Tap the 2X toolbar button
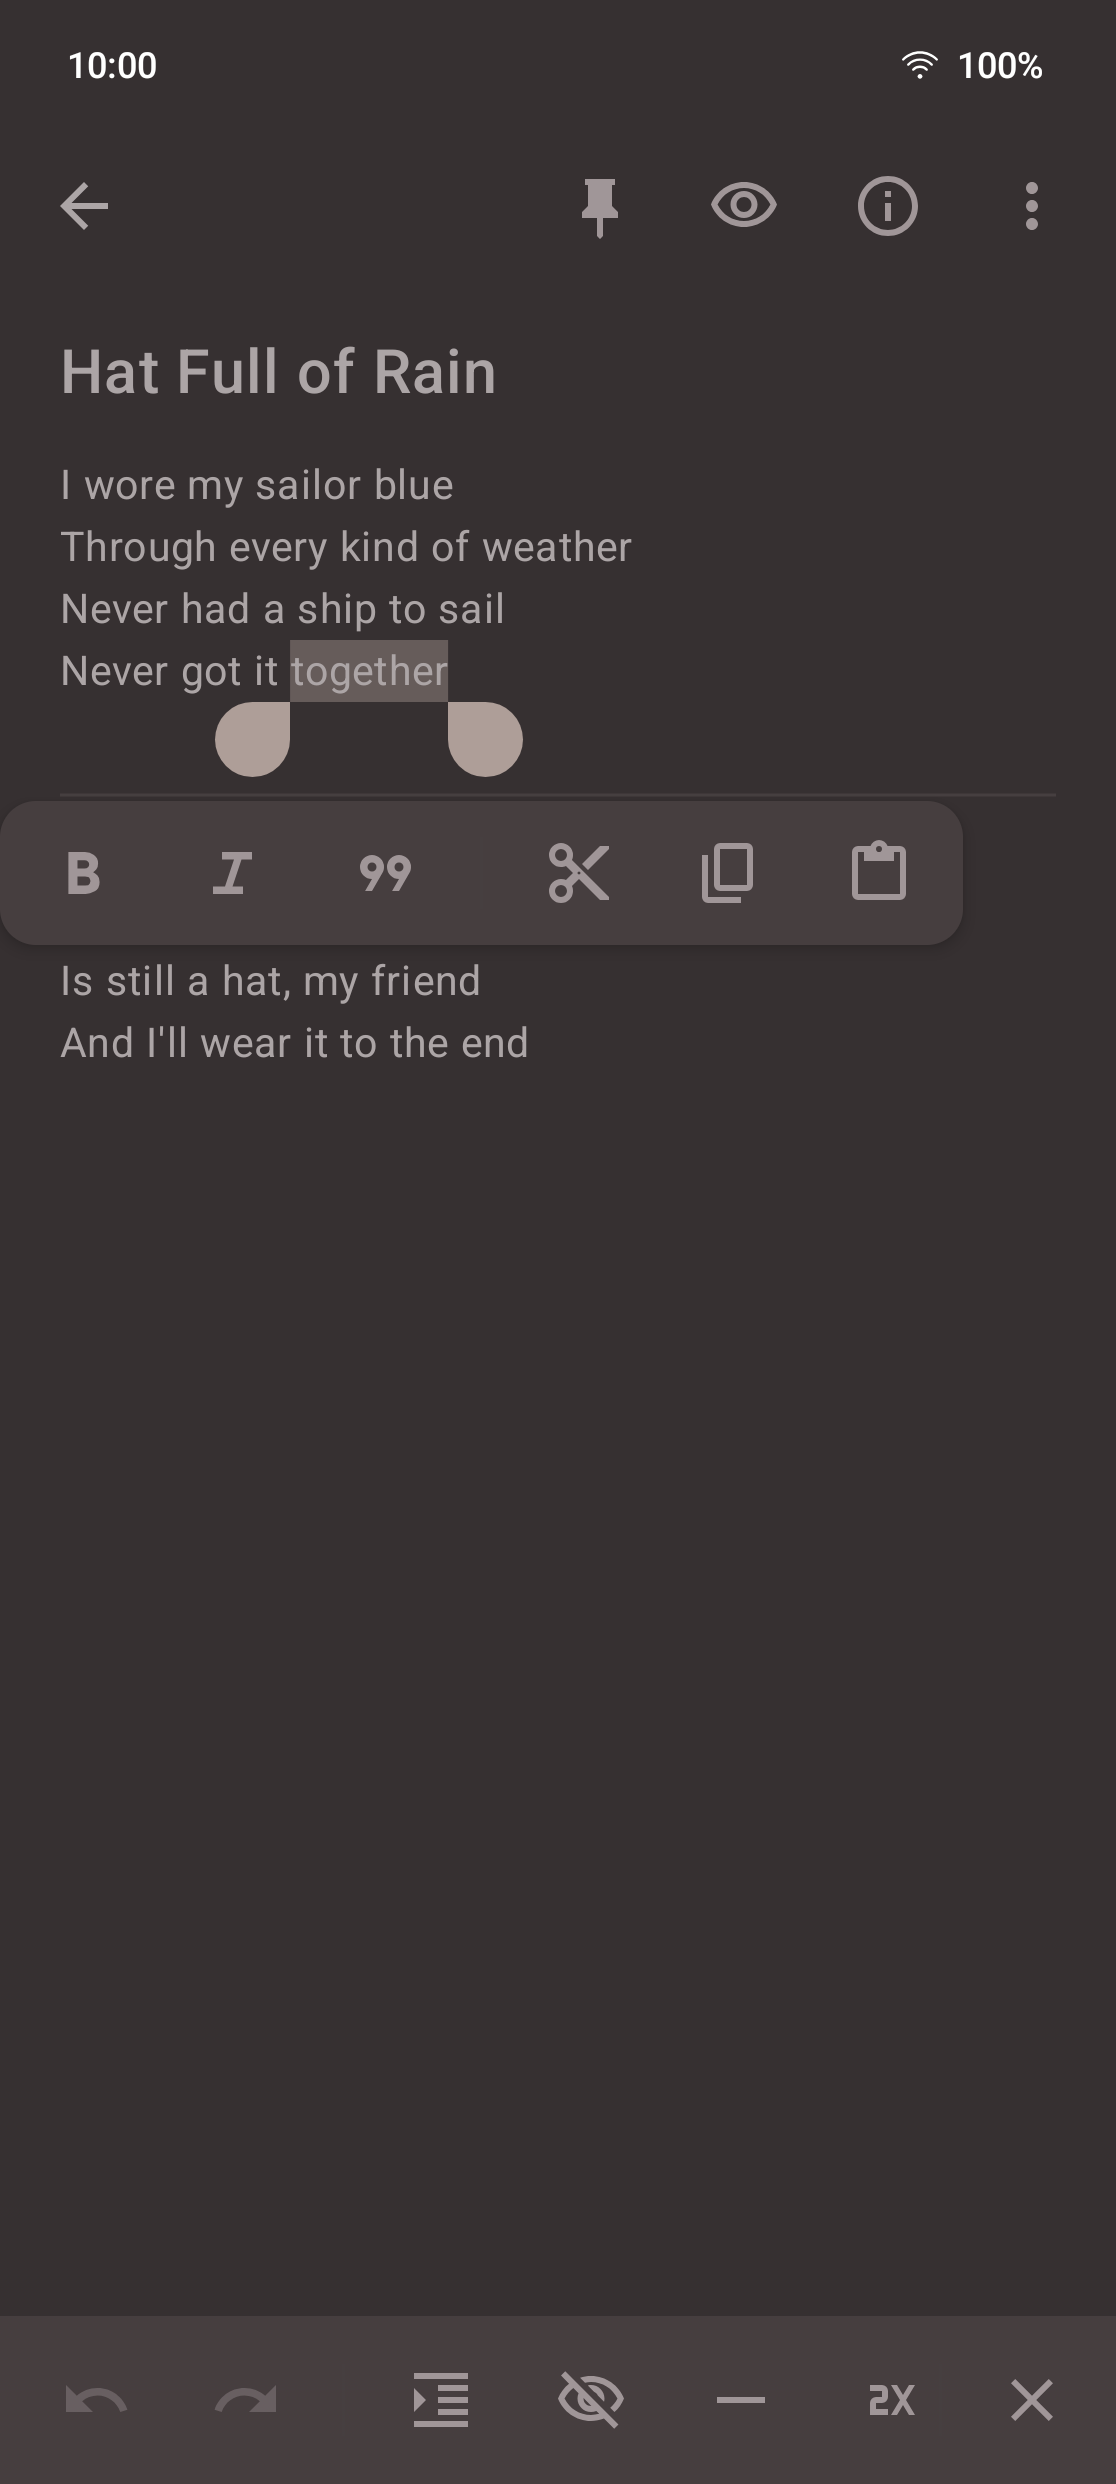 (891, 2400)
